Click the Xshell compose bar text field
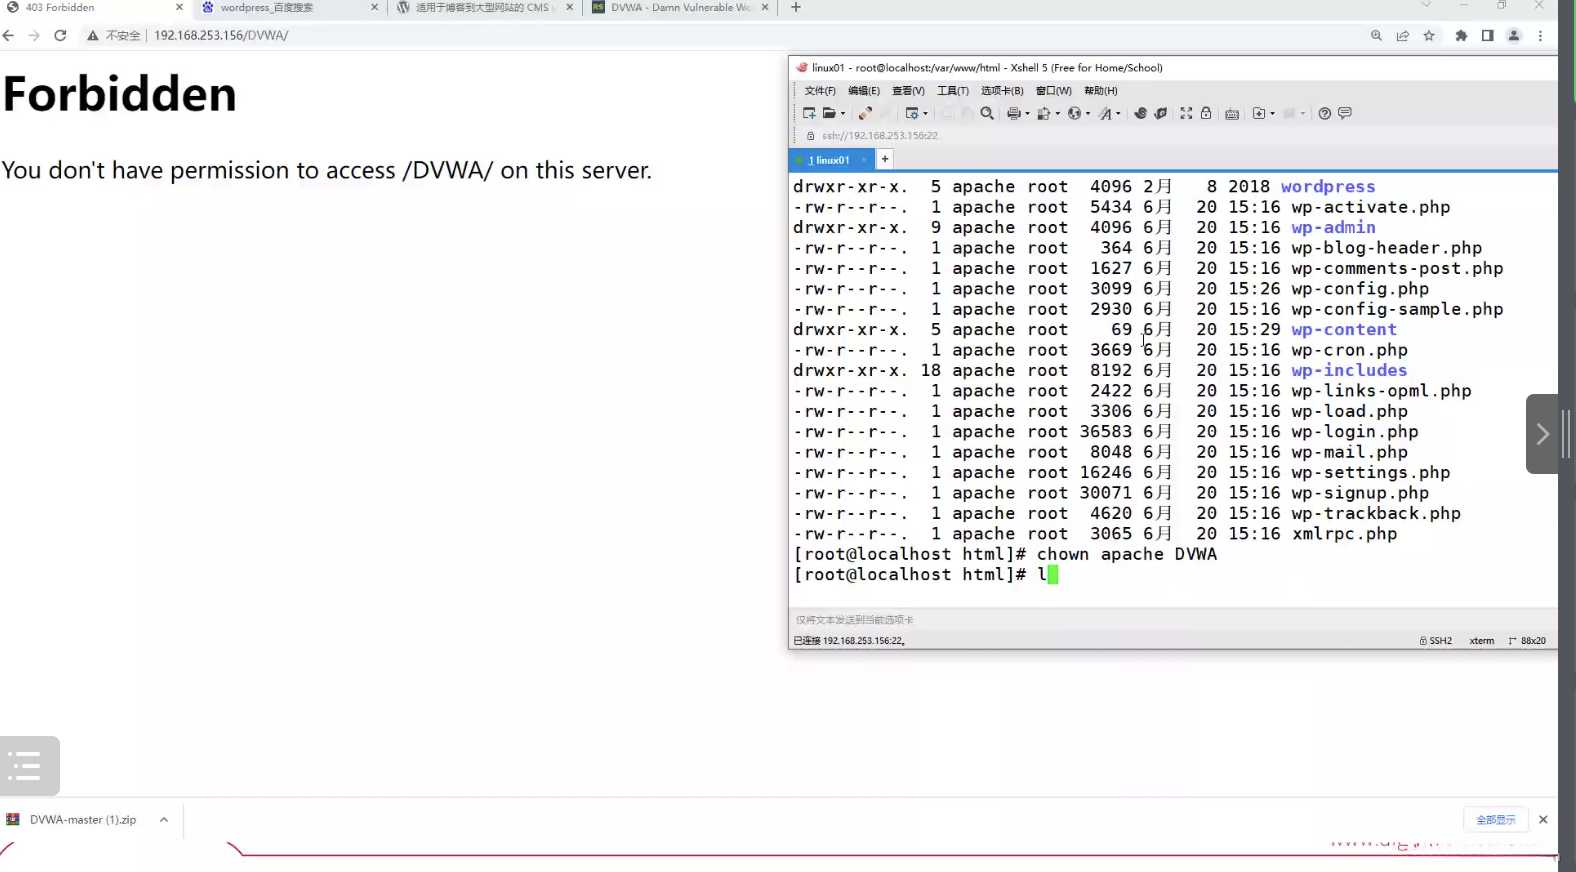This screenshot has height=872, width=1576. pos(1173,620)
